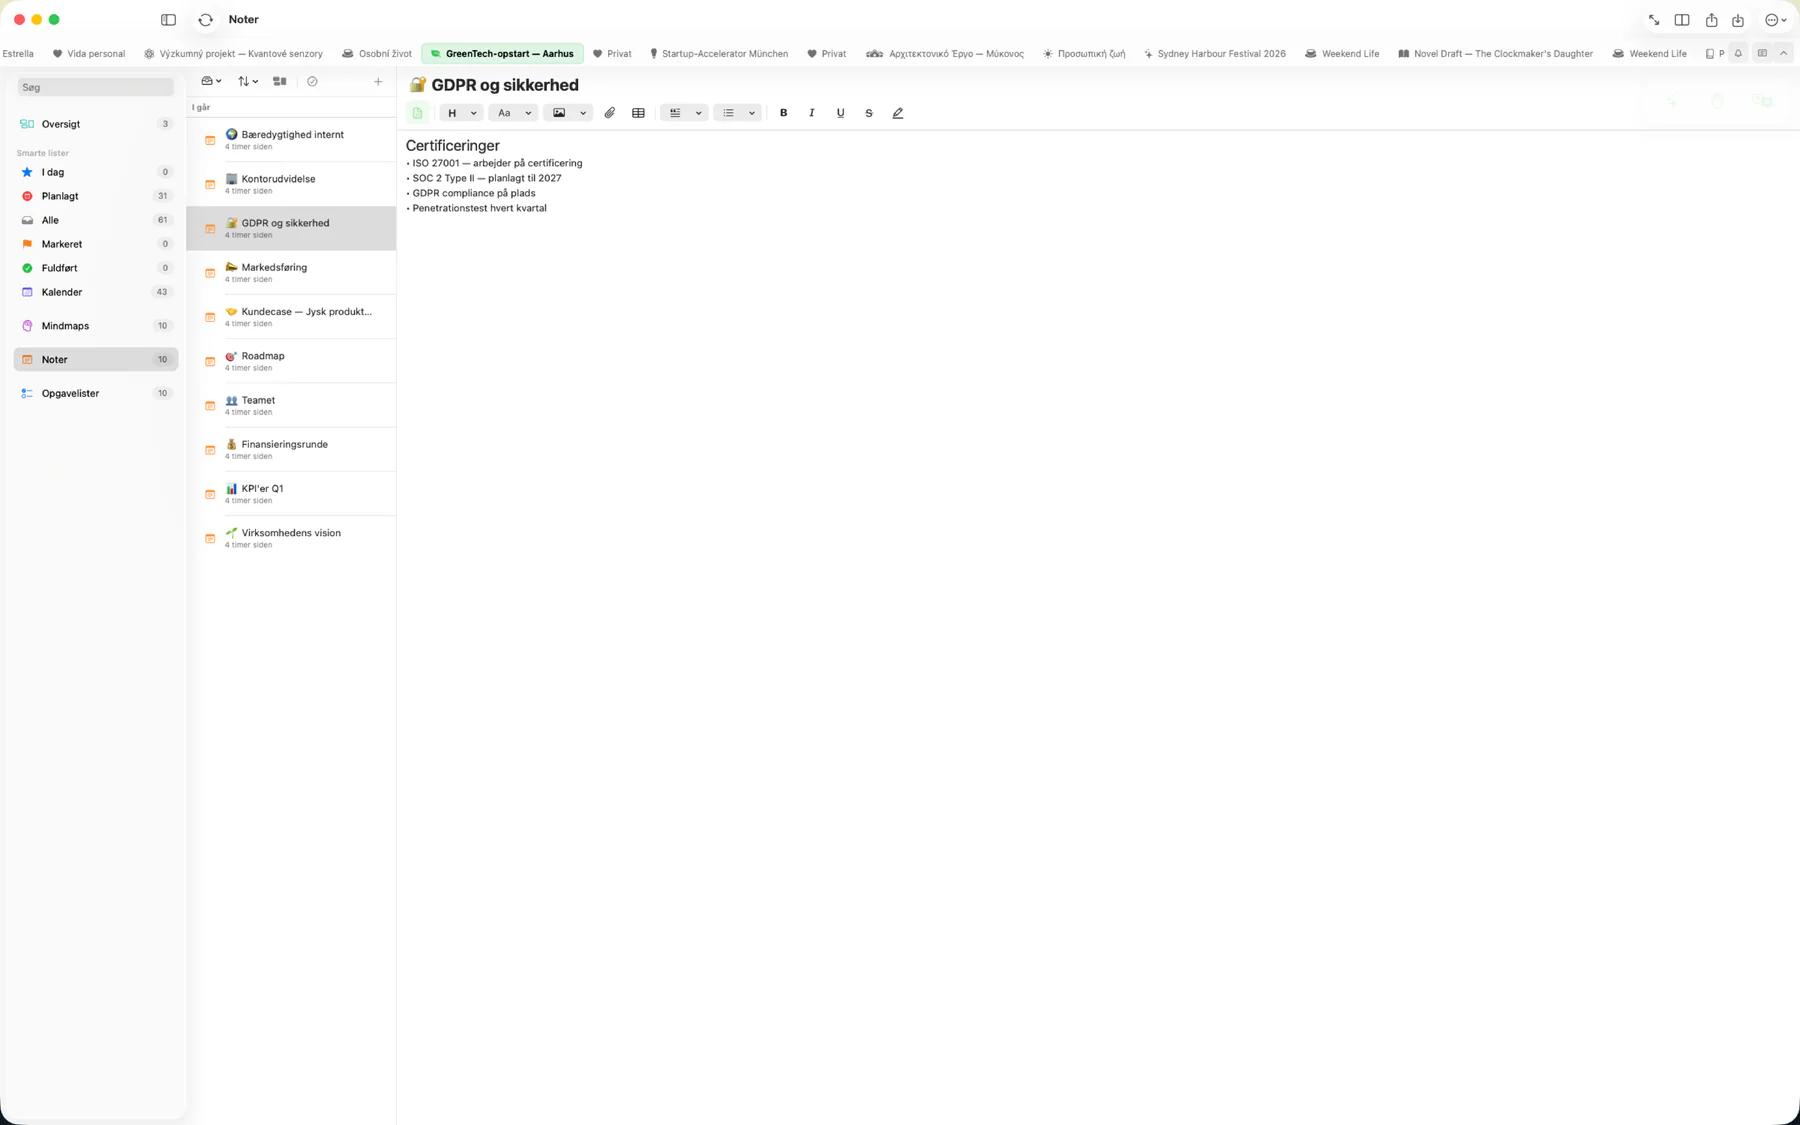
Task: Open the Kontorudvidelse note
Action: click(291, 184)
